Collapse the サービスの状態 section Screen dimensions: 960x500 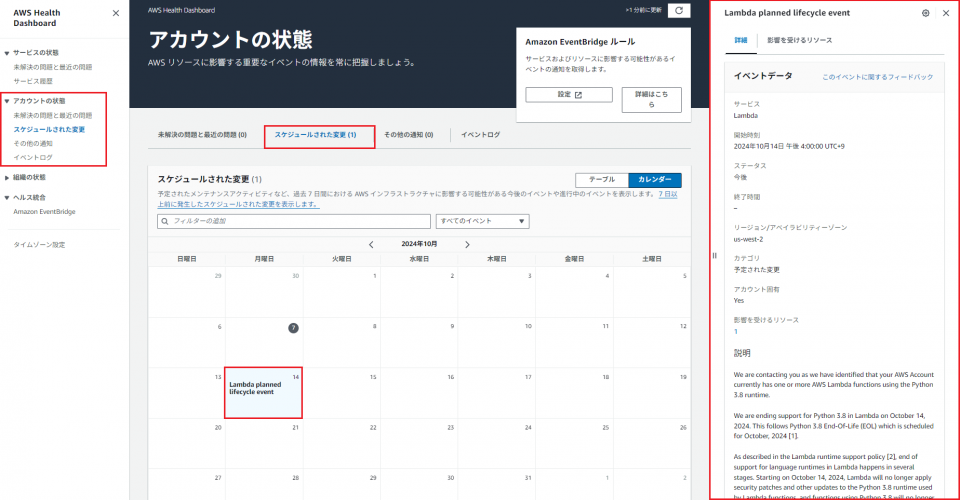point(7,53)
